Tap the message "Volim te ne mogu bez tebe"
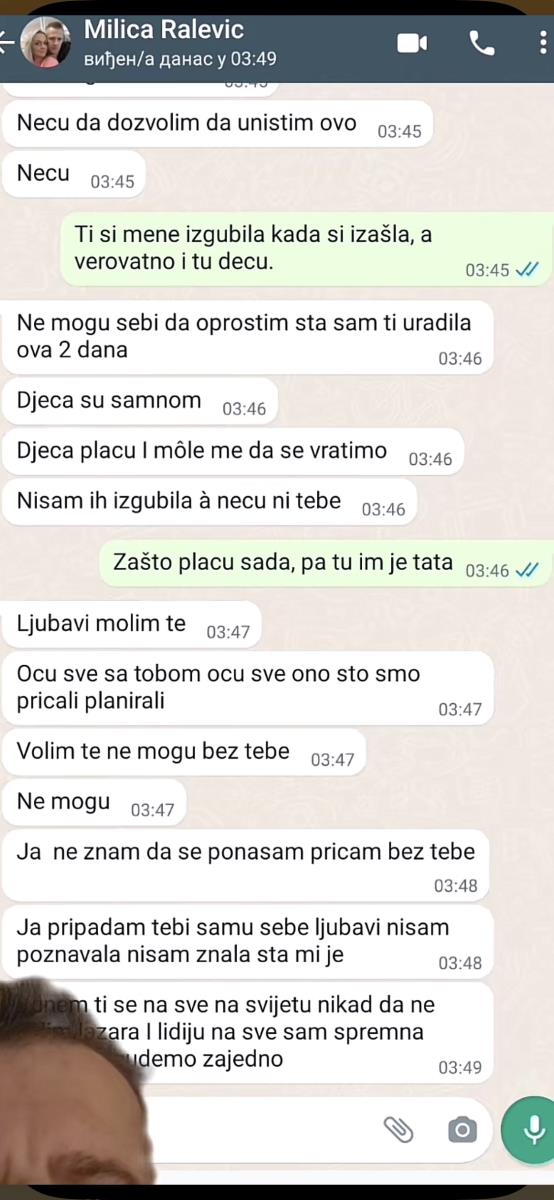 [x=185, y=754]
